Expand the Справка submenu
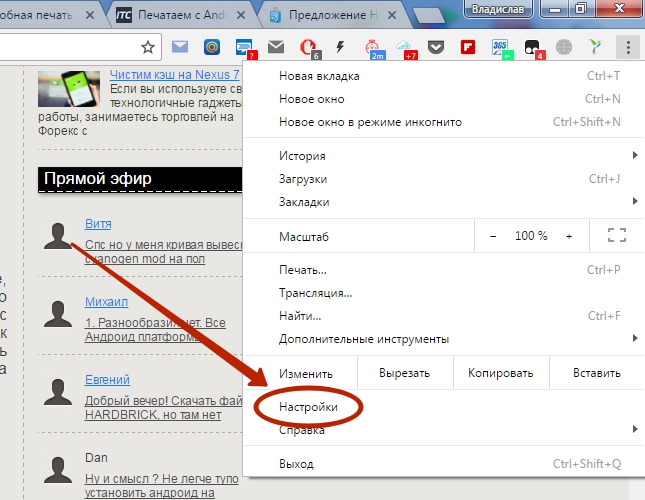Screen dimensions: 645x500 coord(444,430)
